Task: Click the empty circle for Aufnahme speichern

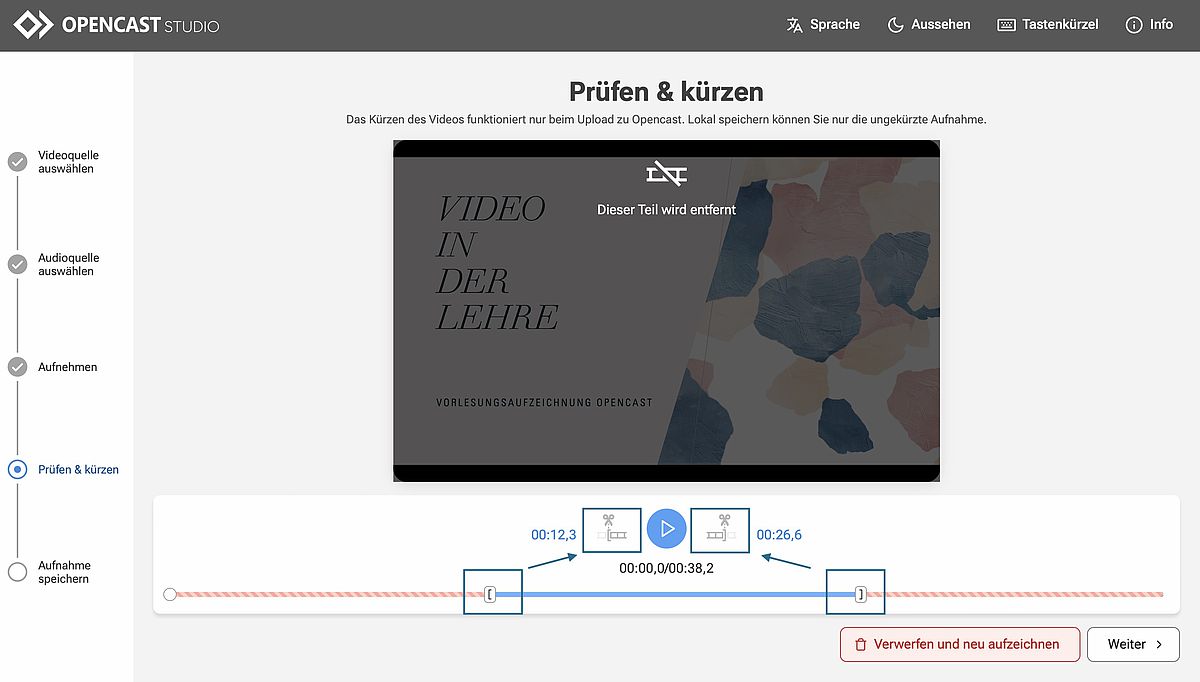Action: (17, 572)
